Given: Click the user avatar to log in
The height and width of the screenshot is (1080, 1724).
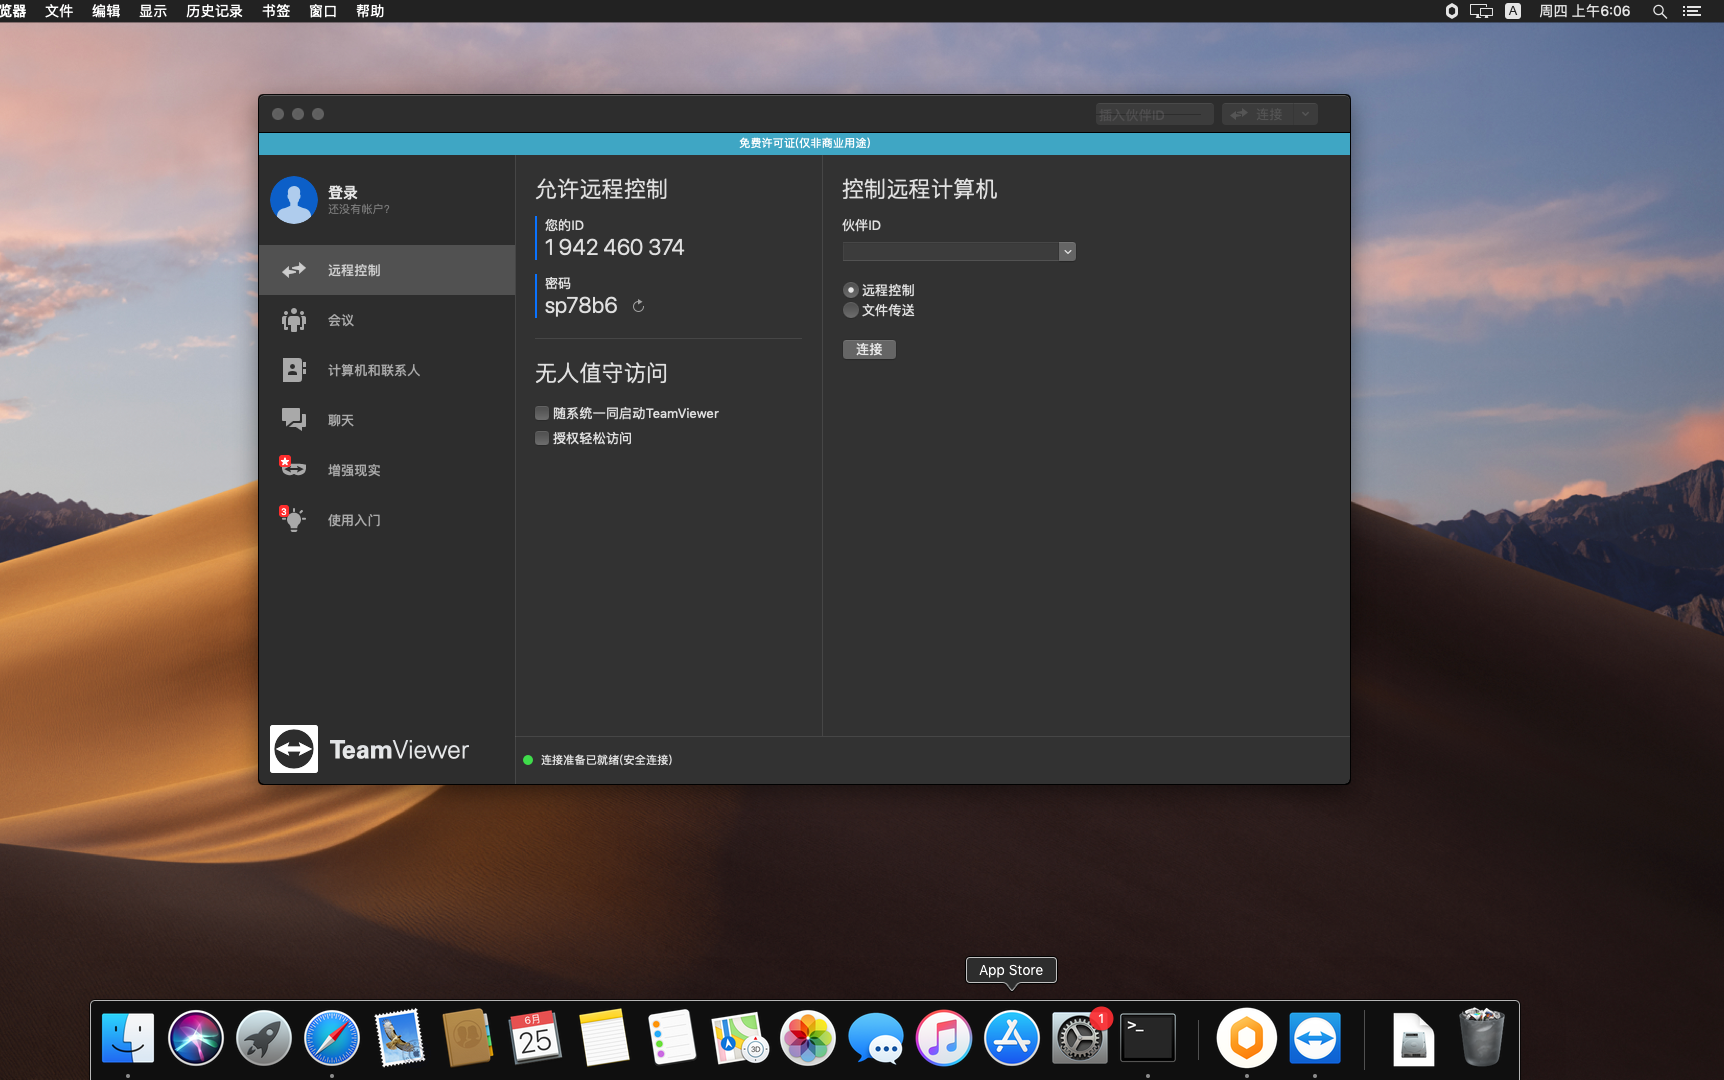Looking at the screenshot, I should click(x=294, y=200).
